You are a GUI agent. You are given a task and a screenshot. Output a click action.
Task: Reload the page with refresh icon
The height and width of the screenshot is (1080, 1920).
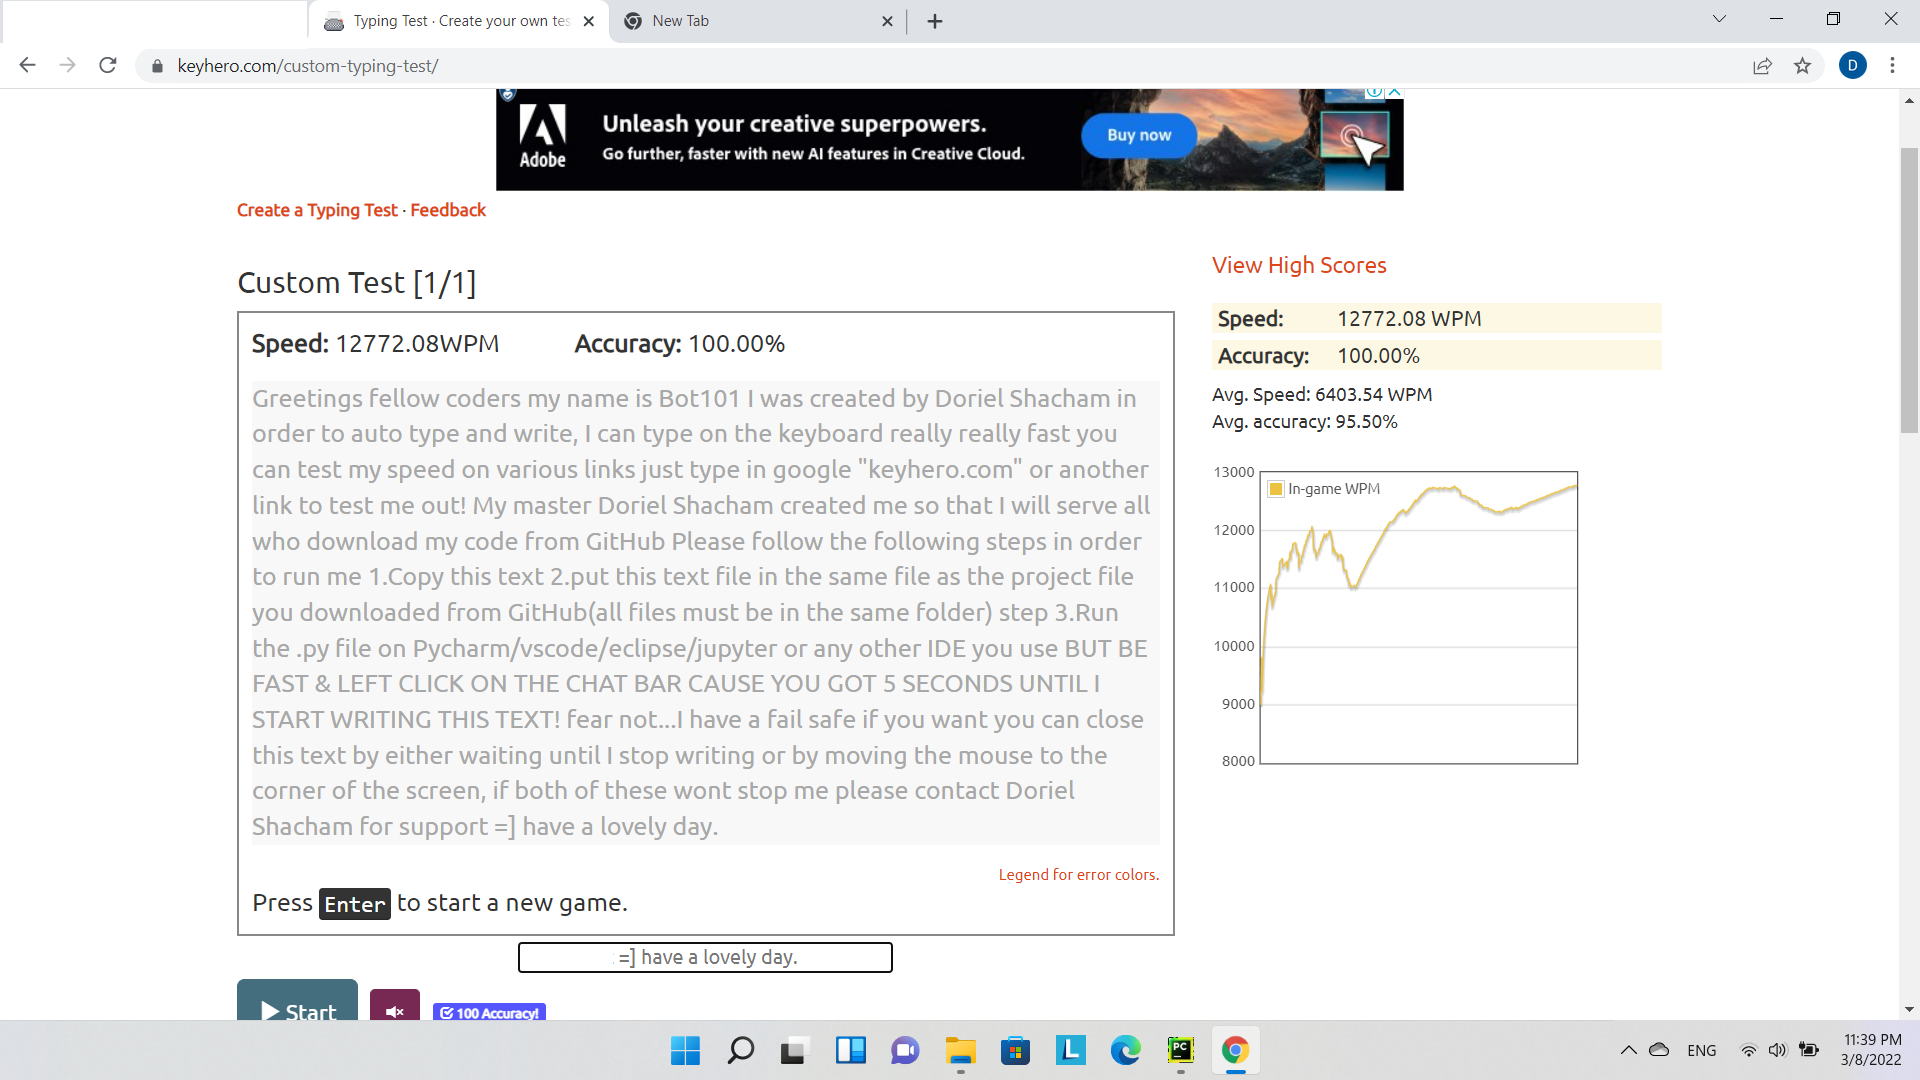pyautogui.click(x=108, y=66)
